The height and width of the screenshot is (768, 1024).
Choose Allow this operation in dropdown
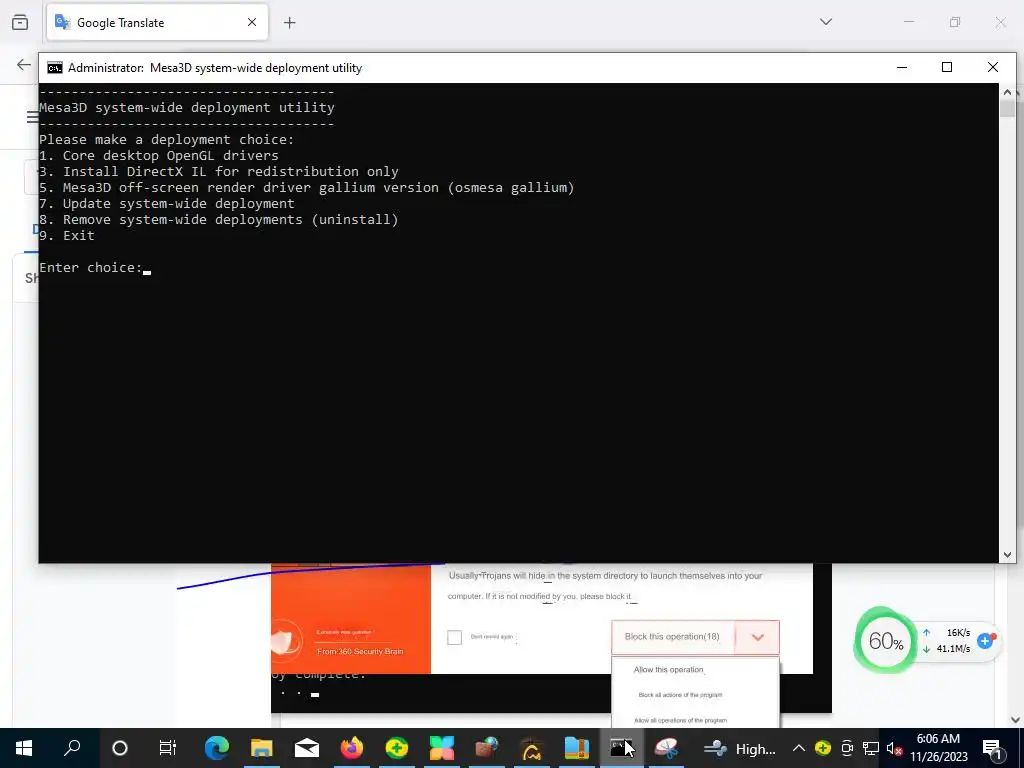tap(668, 670)
